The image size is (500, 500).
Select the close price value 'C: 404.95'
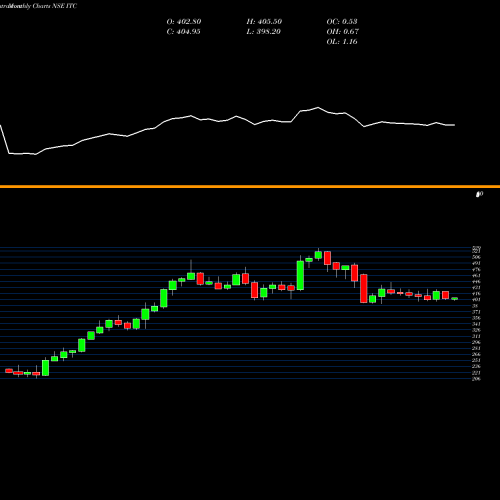(183, 31)
